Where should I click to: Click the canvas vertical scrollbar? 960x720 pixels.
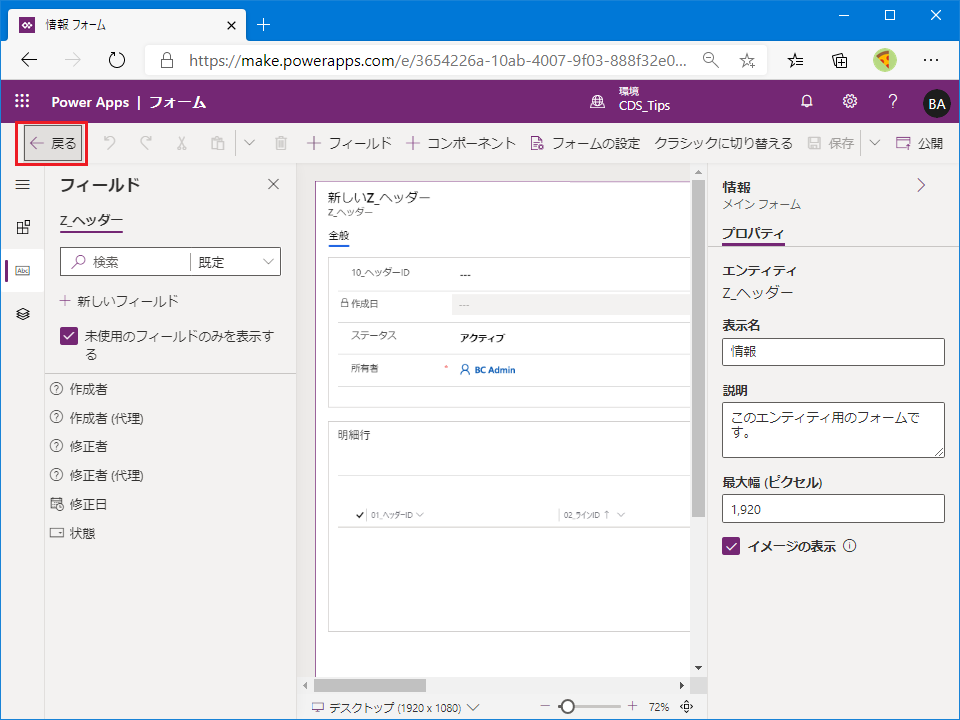[699, 349]
